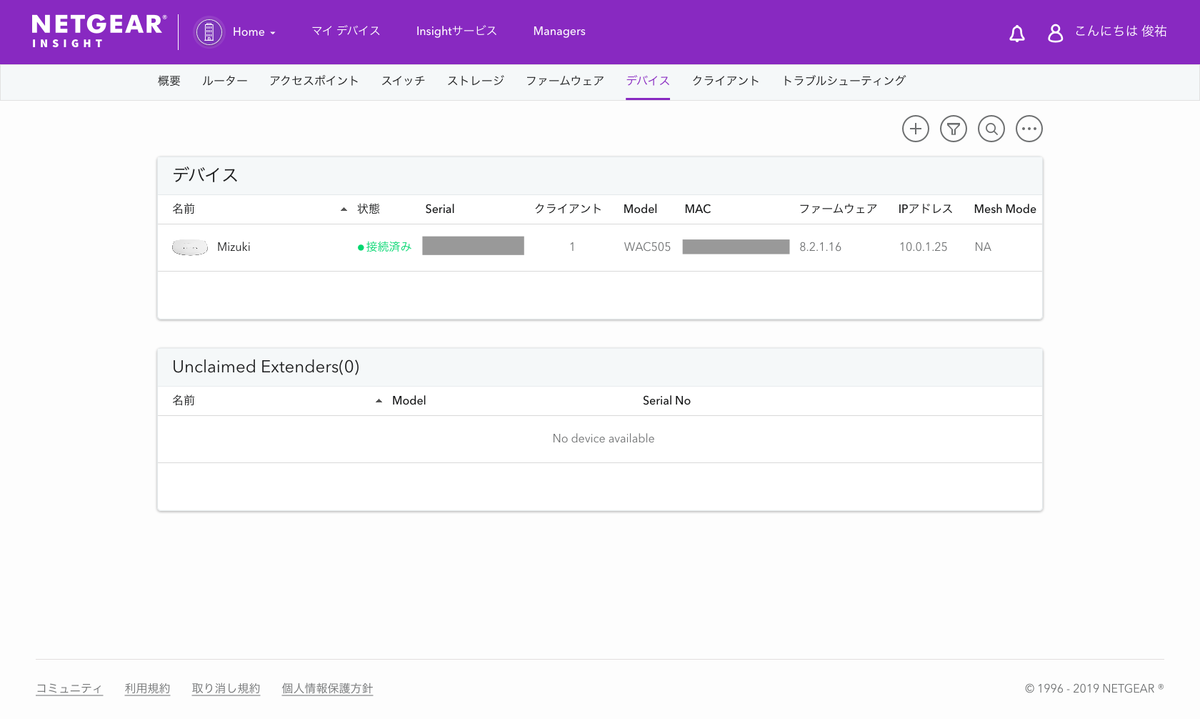
Task: Click the 状態 column header
Action: pos(369,209)
